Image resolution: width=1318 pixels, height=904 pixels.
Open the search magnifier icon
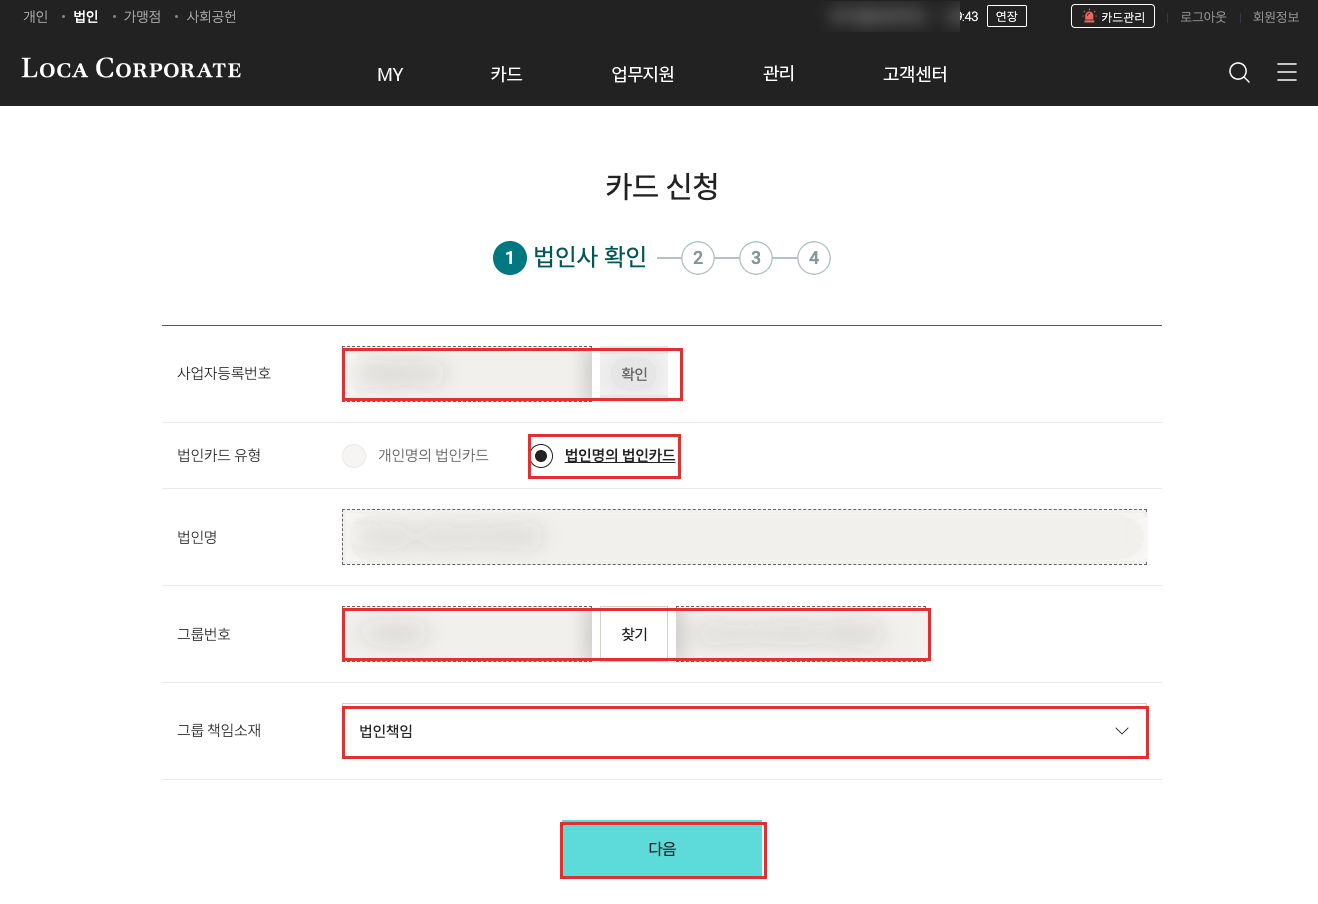point(1239,73)
